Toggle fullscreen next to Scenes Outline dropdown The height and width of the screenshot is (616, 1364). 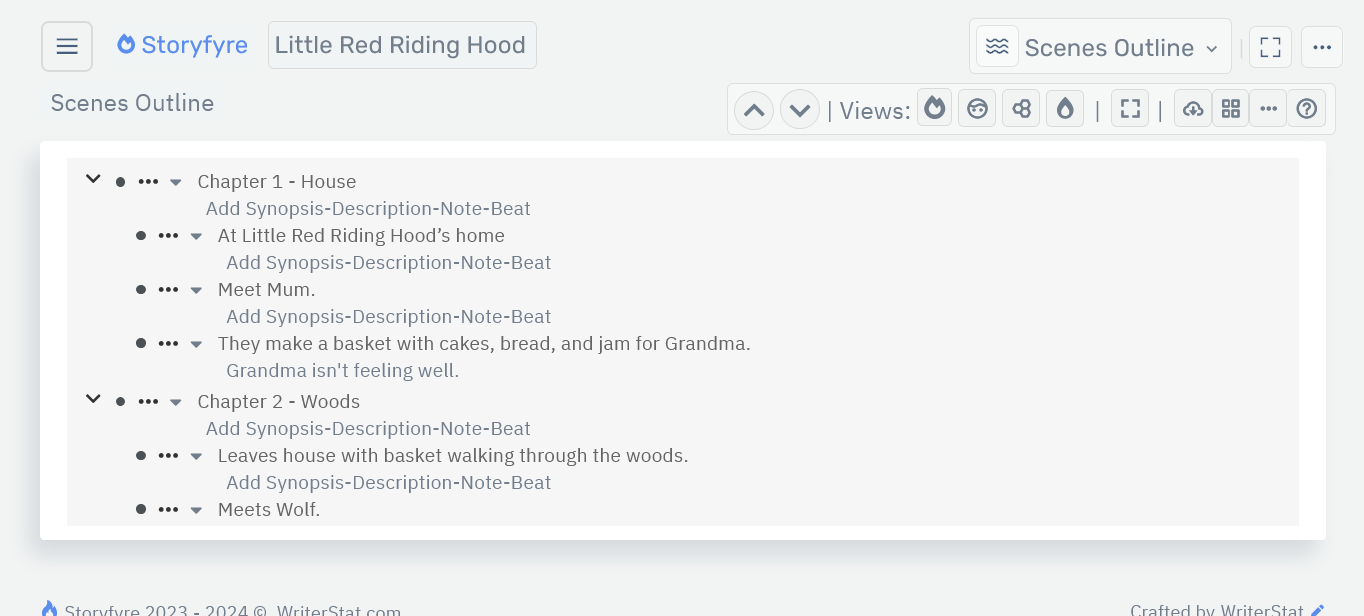(1270, 46)
